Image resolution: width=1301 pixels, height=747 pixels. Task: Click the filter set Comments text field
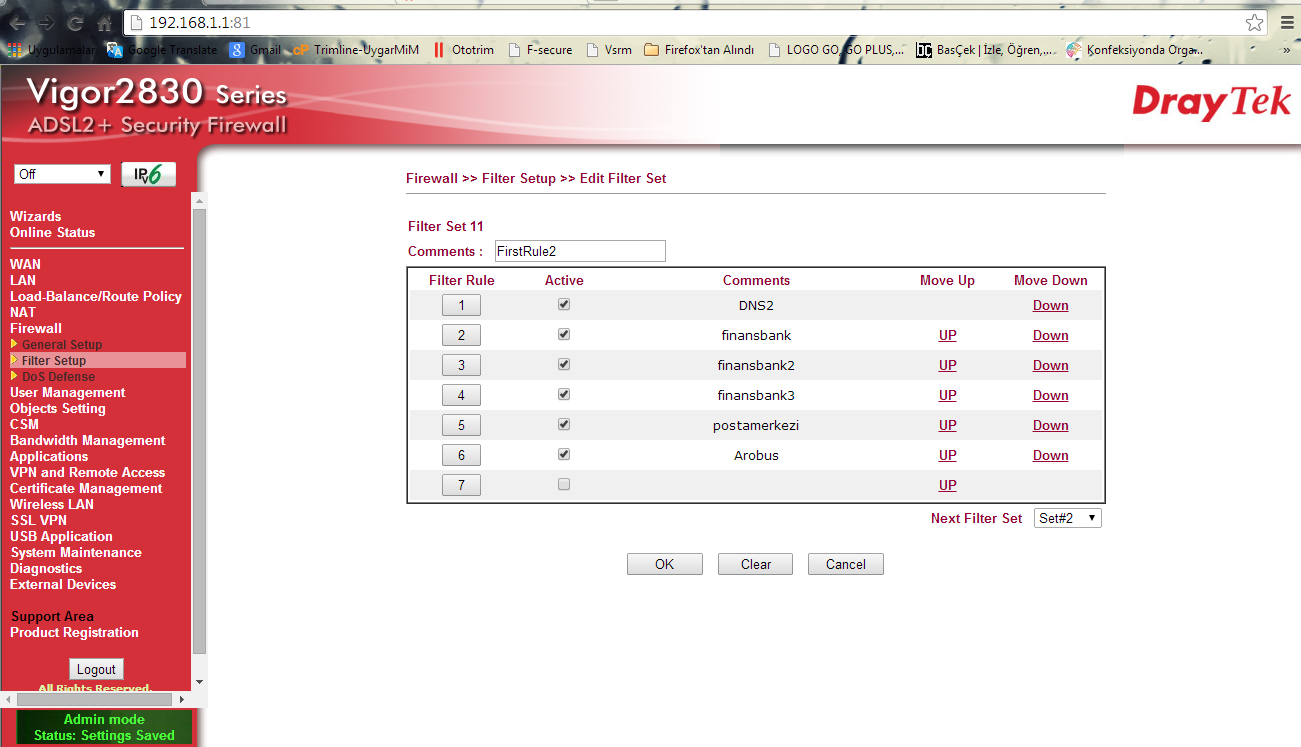(x=579, y=251)
